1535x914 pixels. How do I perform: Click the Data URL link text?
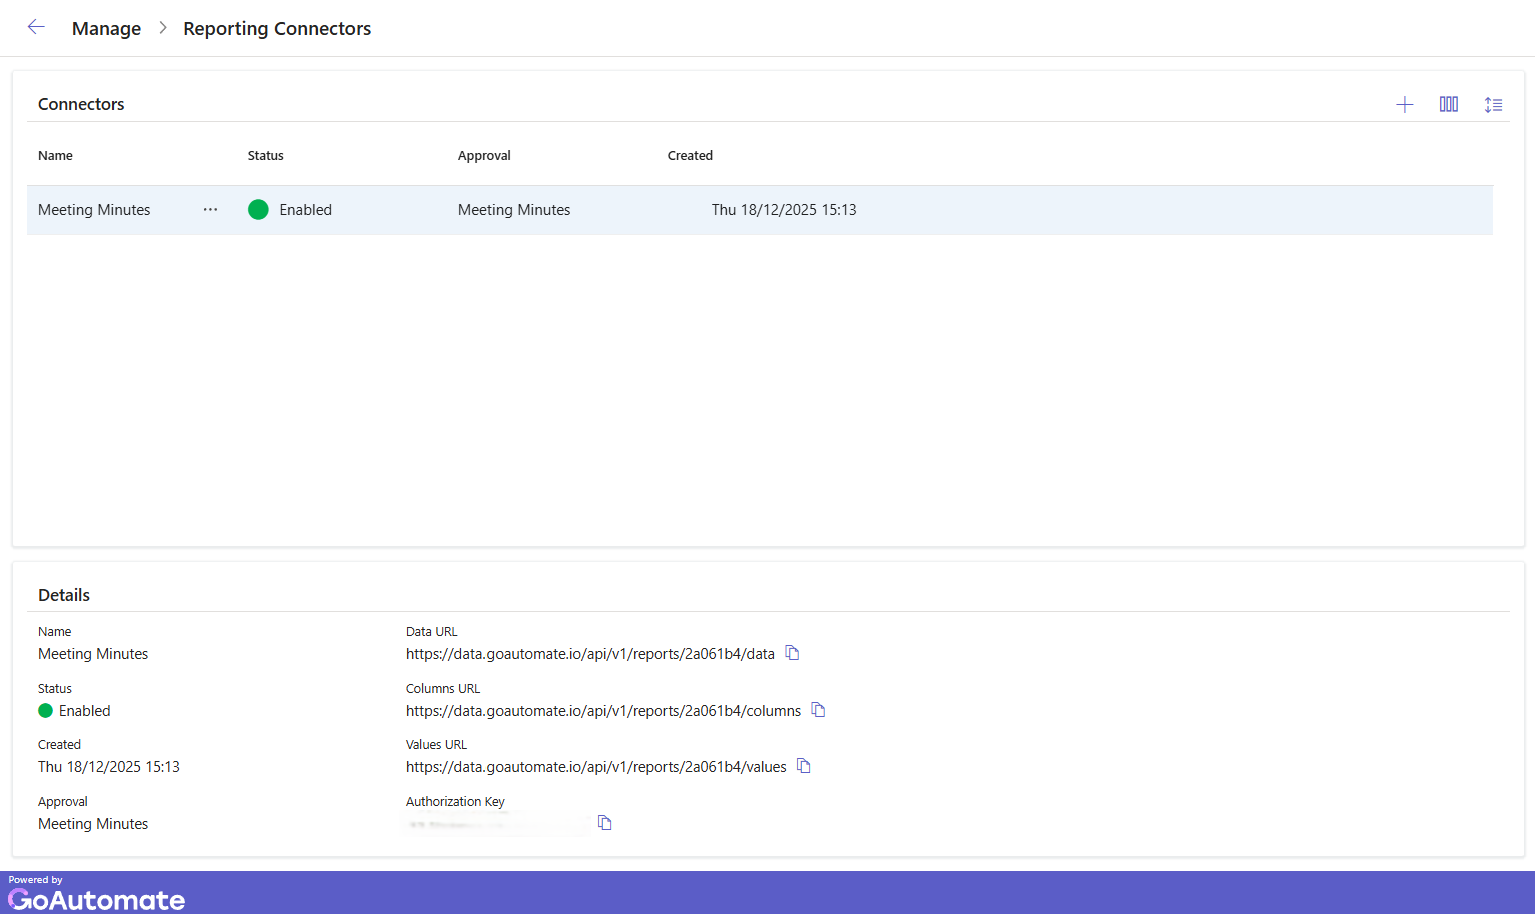coord(590,654)
